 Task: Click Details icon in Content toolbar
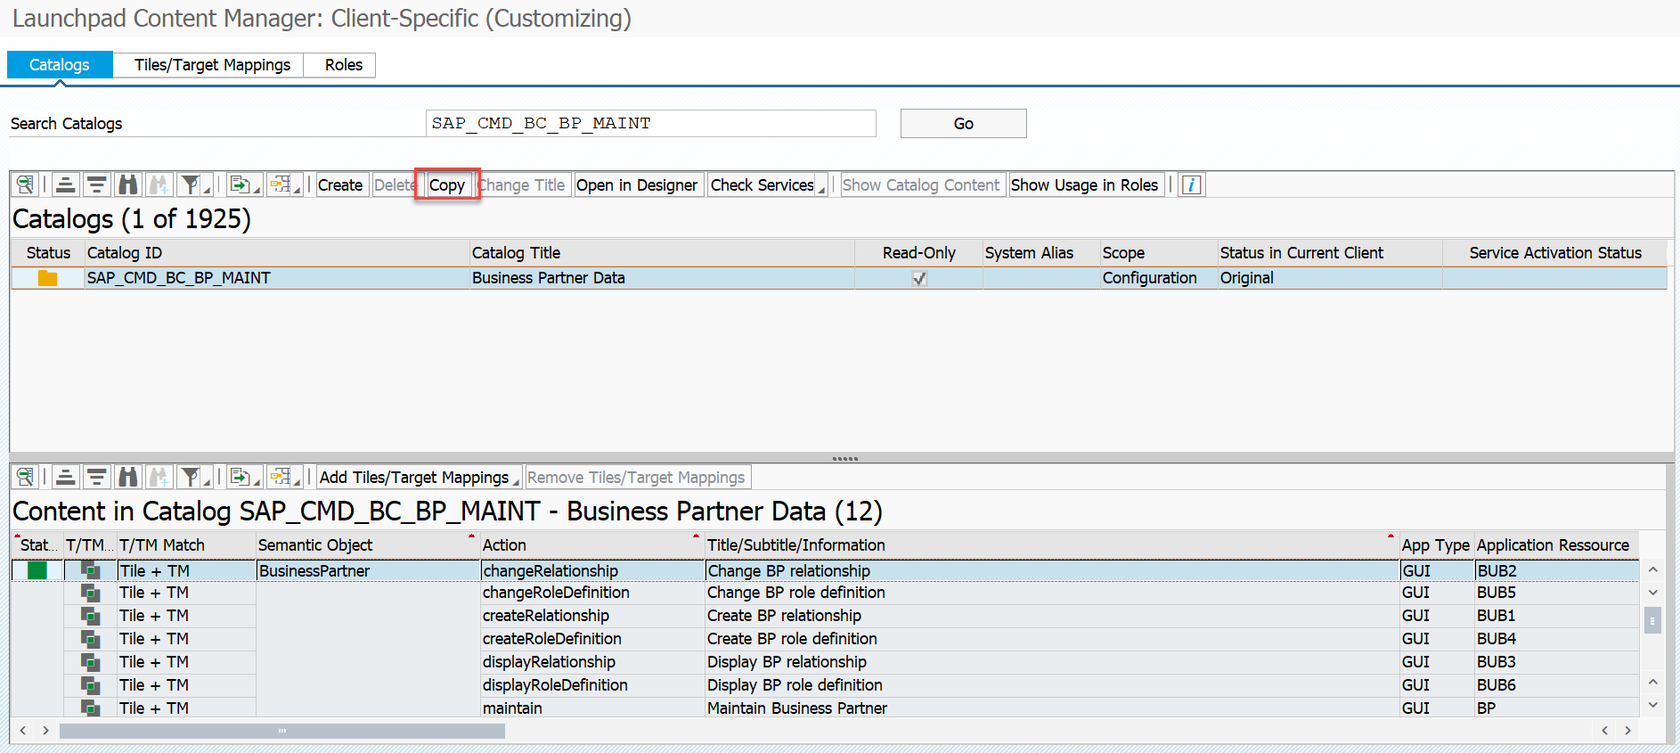pos(25,477)
